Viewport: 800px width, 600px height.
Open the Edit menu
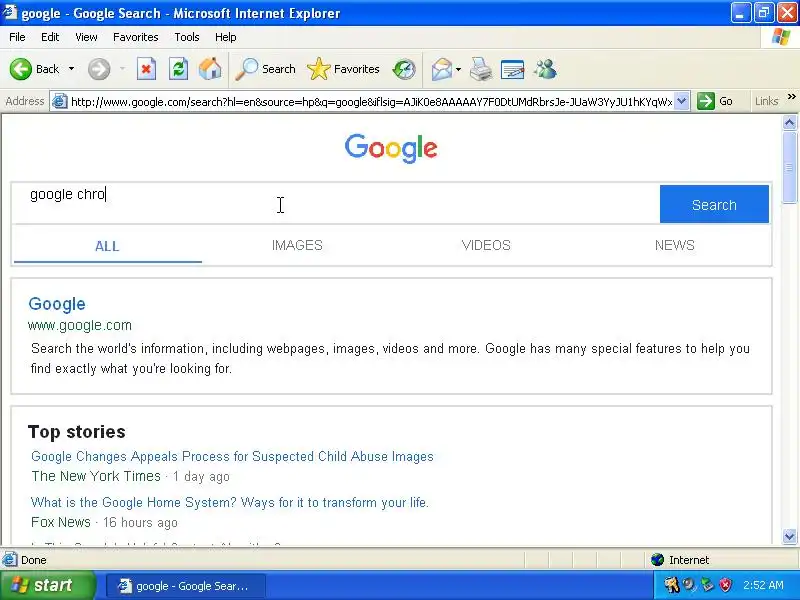pos(50,37)
